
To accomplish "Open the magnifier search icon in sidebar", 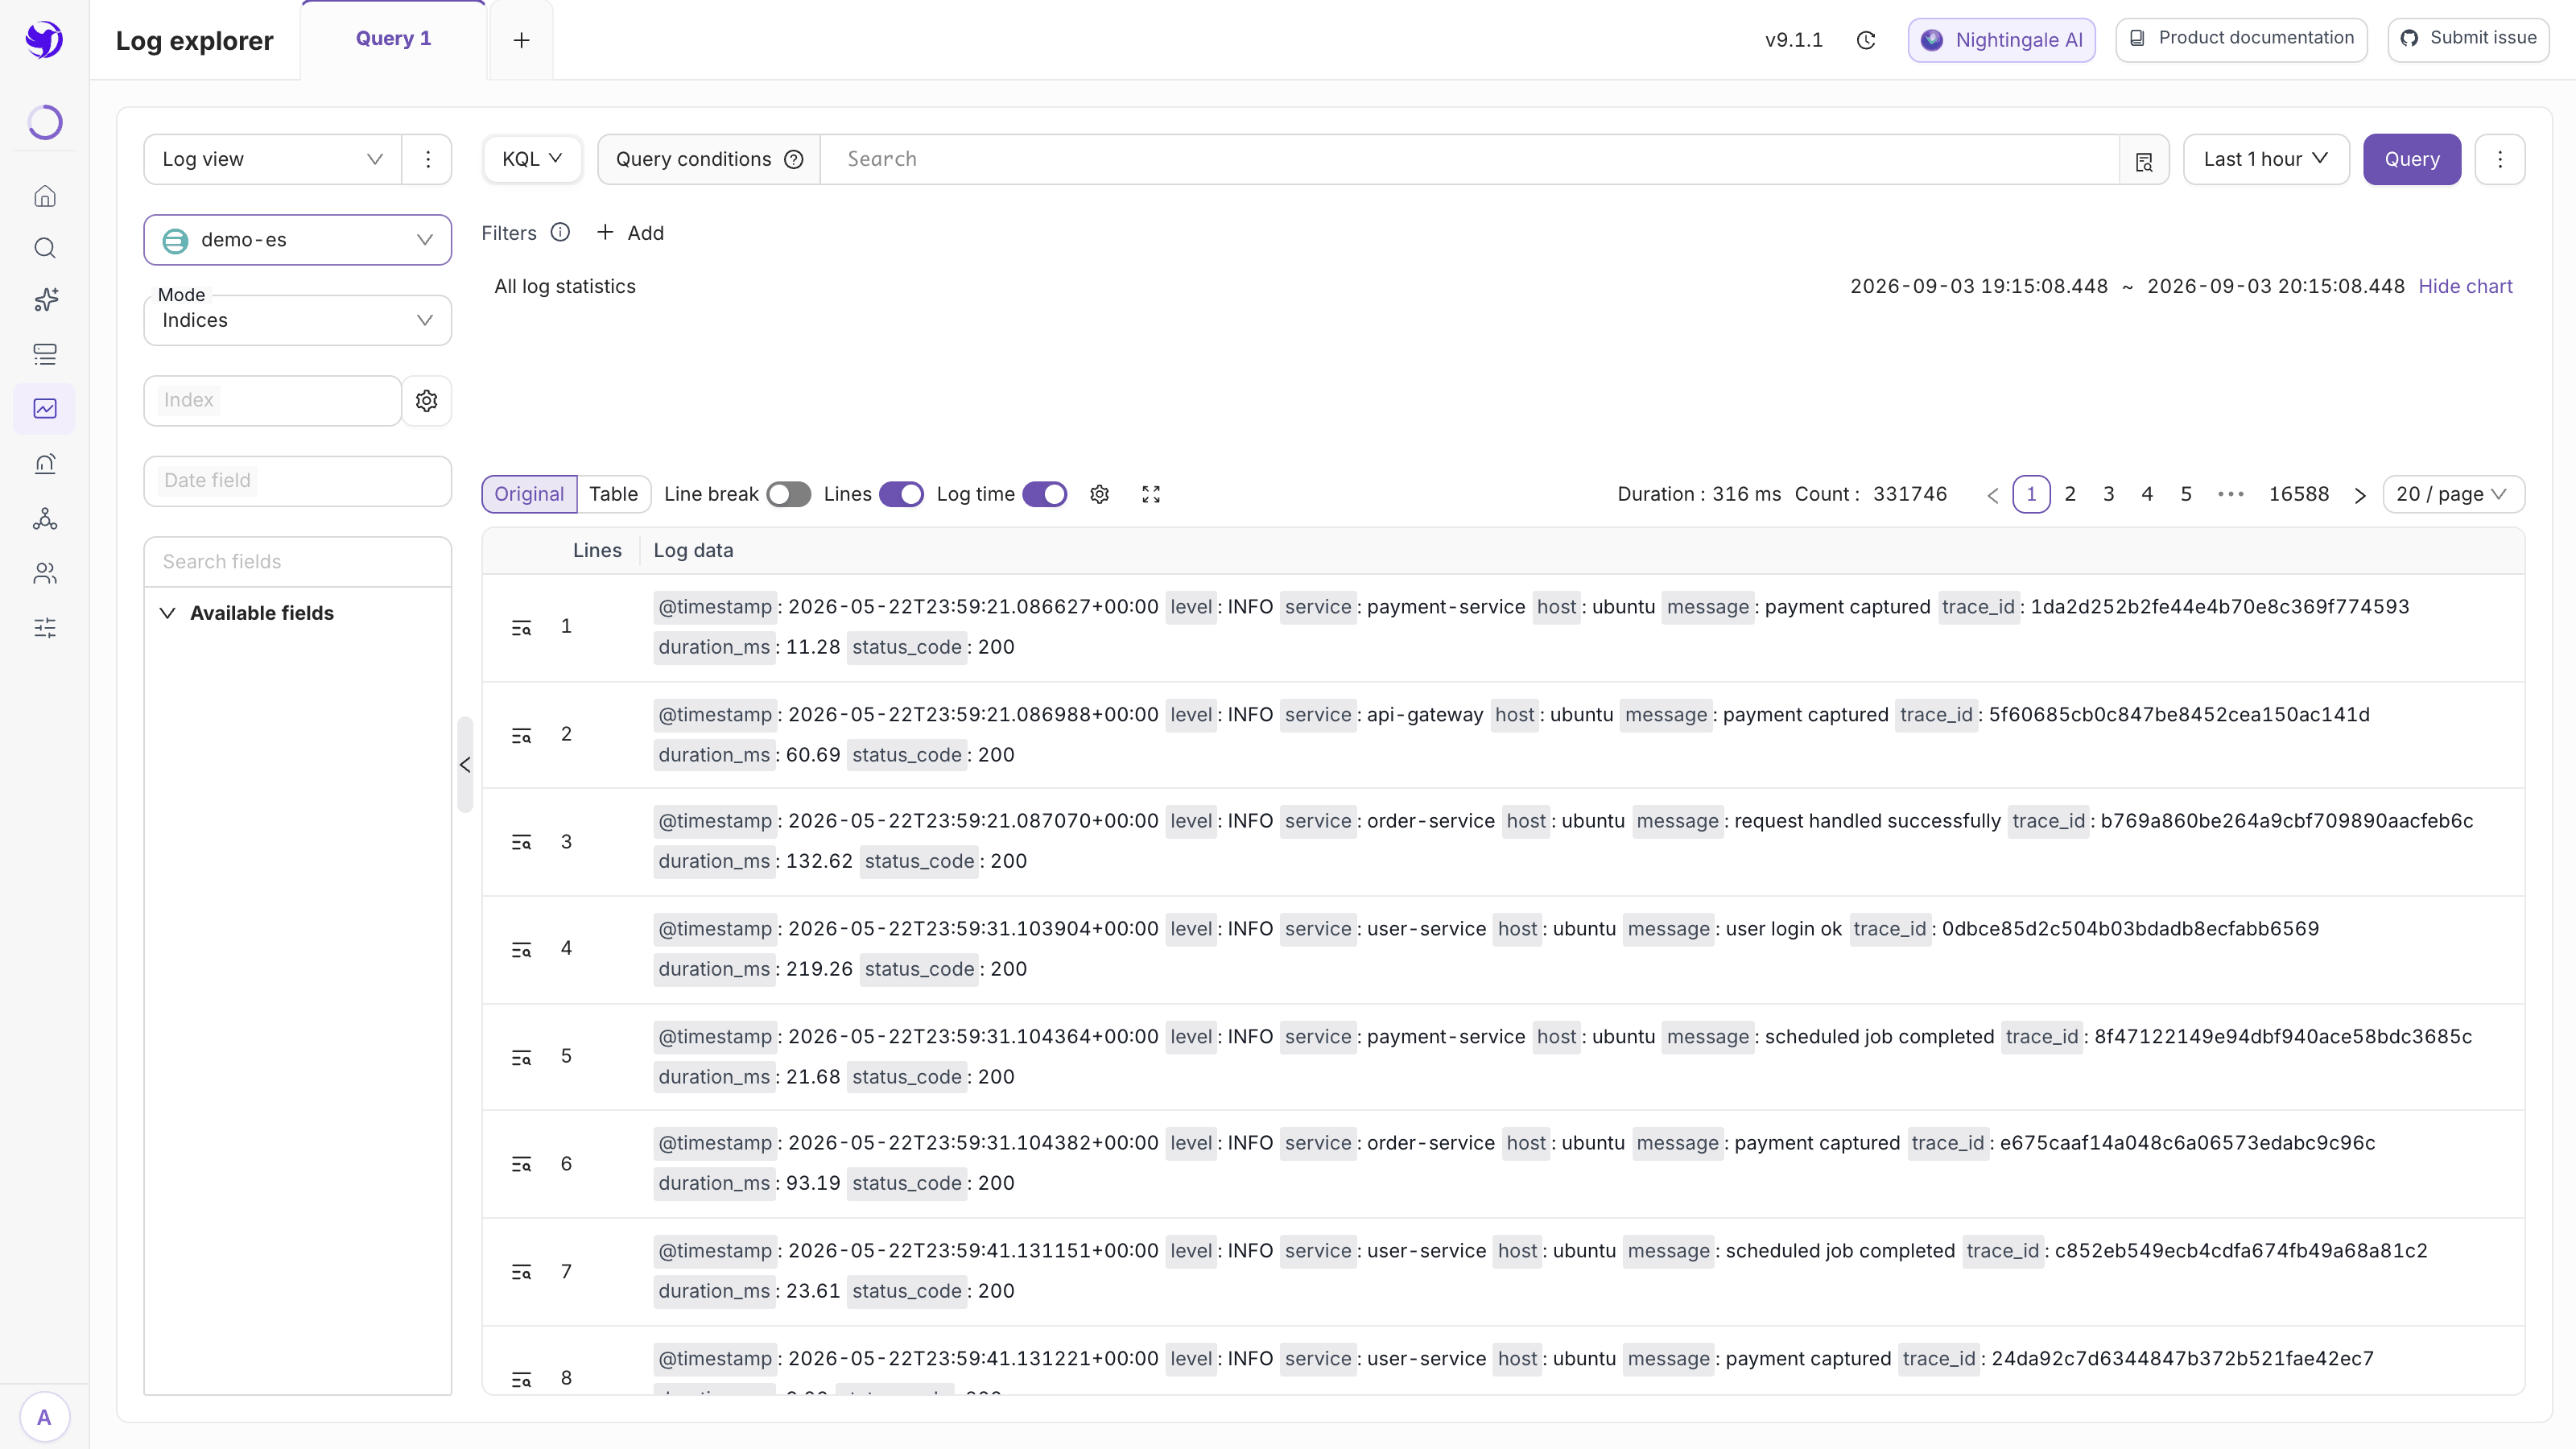I will coord(45,248).
